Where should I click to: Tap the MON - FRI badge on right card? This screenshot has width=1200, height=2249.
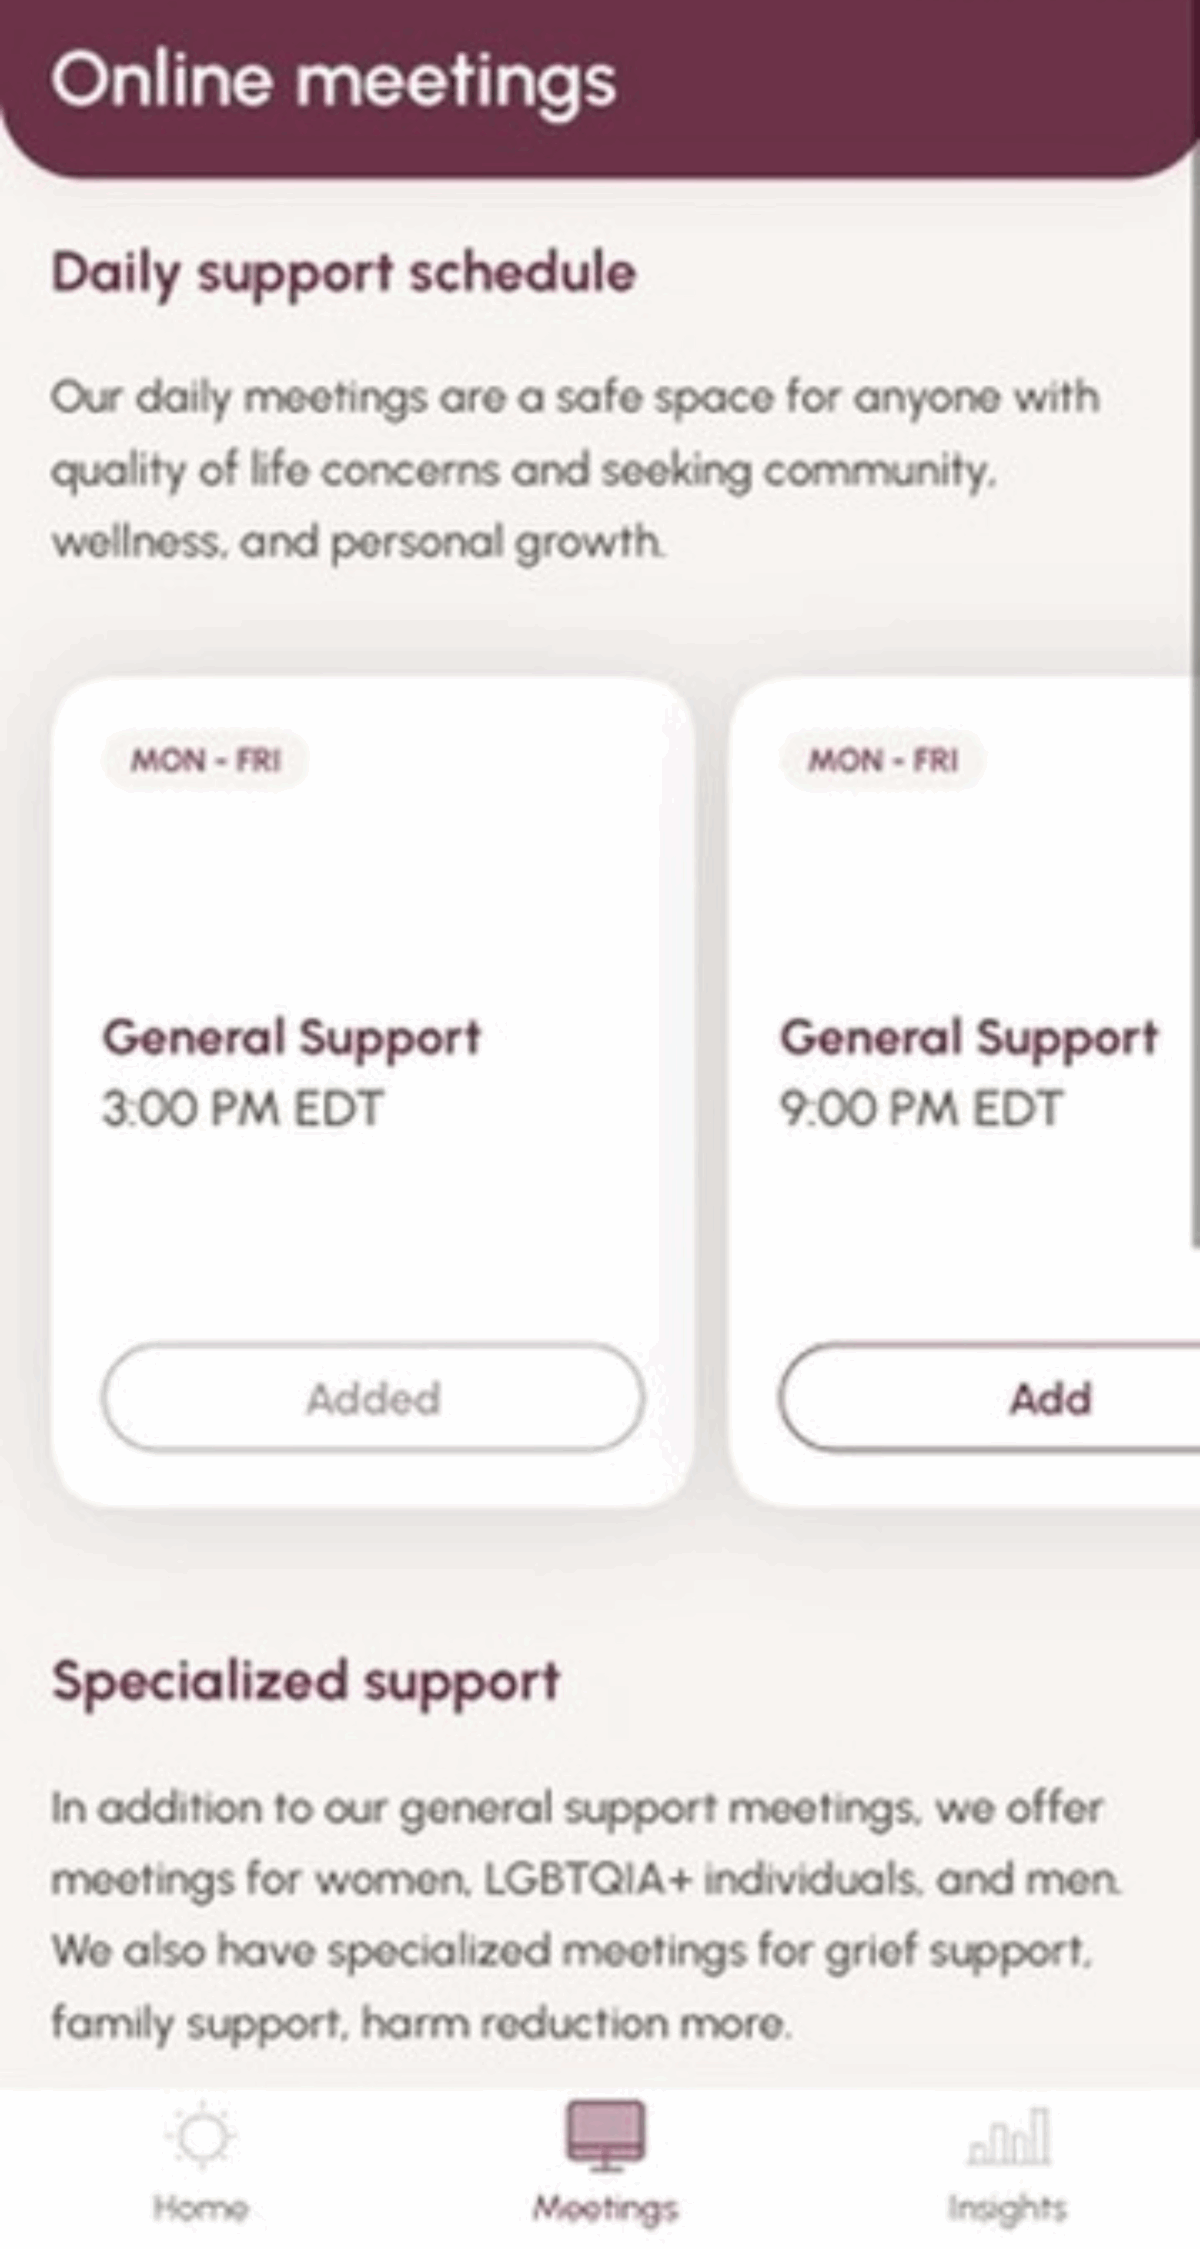tap(883, 760)
